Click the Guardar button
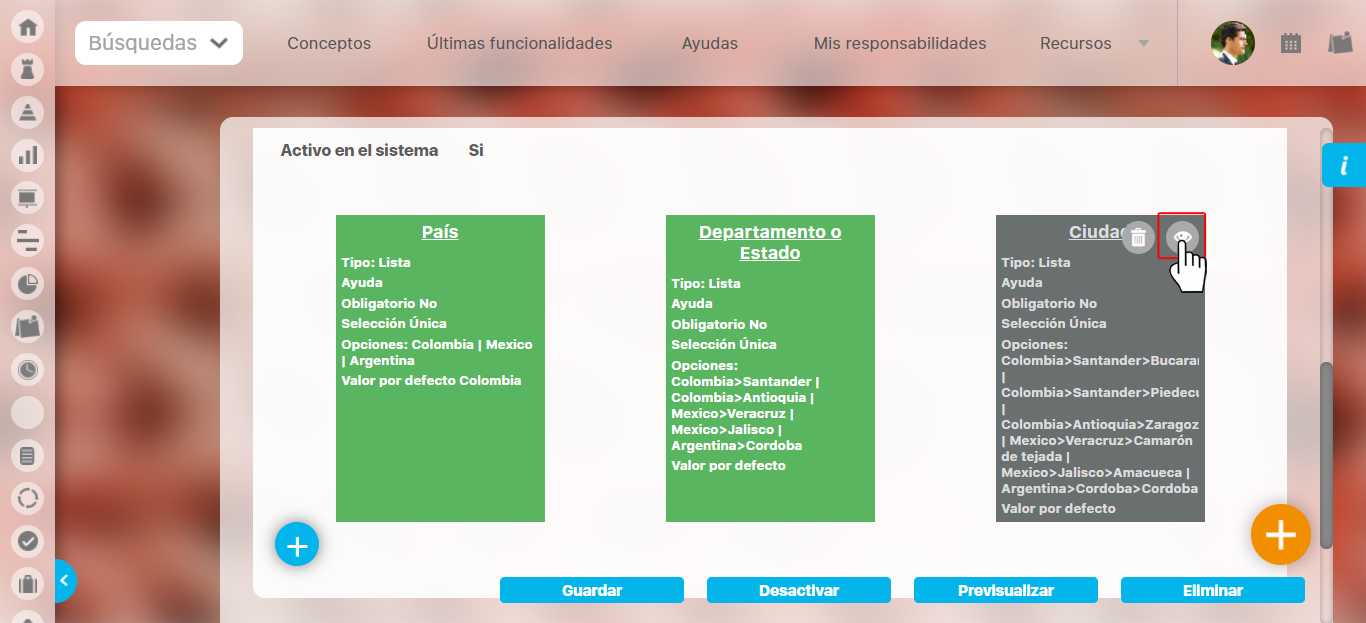The image size is (1366, 623). [x=592, y=590]
